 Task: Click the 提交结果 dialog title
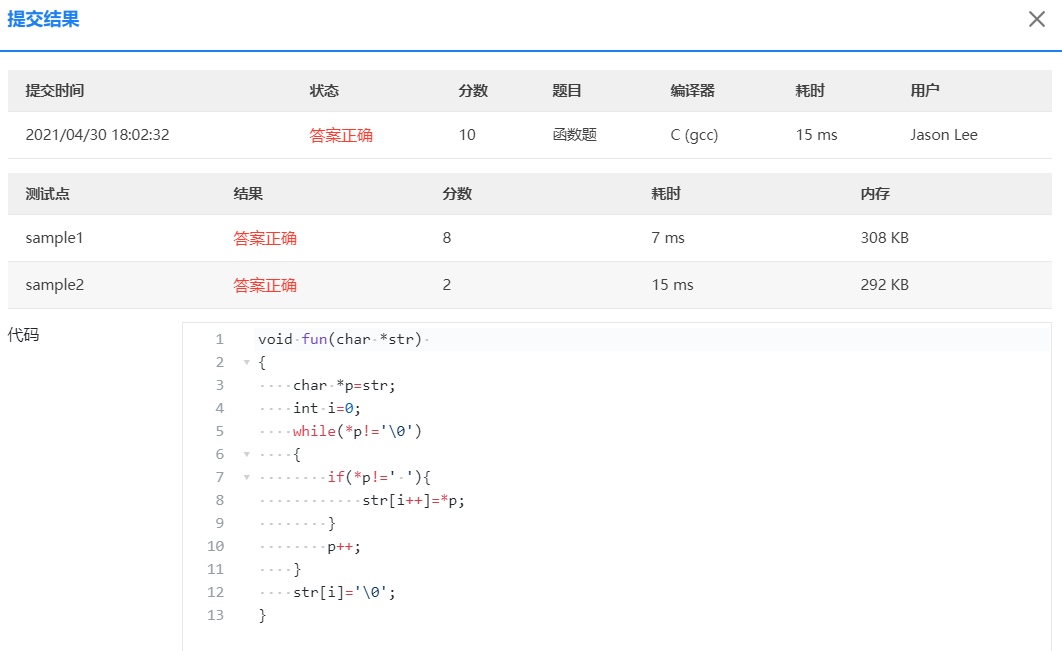pyautogui.click(x=43, y=19)
